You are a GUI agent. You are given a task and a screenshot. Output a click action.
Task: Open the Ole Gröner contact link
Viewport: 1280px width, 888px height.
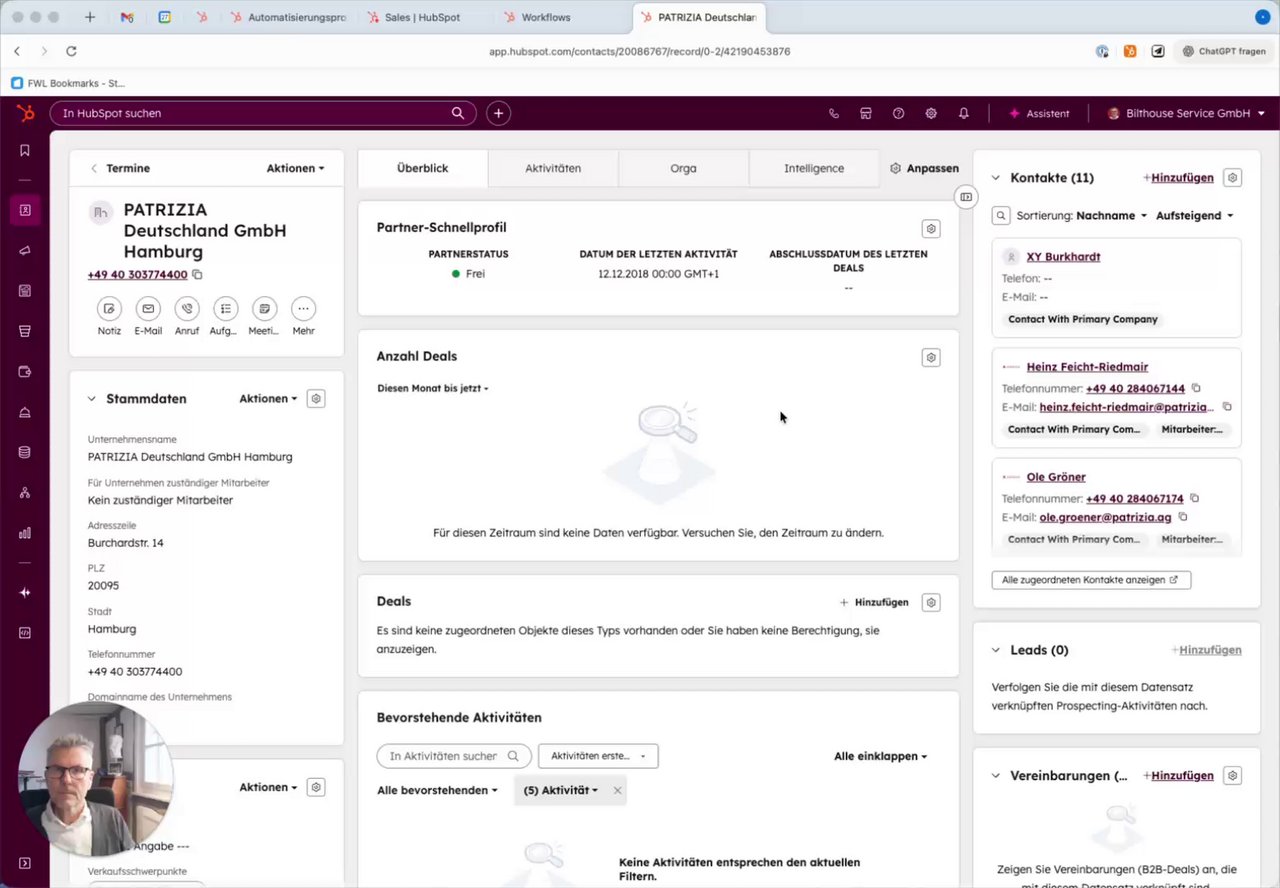(1056, 477)
